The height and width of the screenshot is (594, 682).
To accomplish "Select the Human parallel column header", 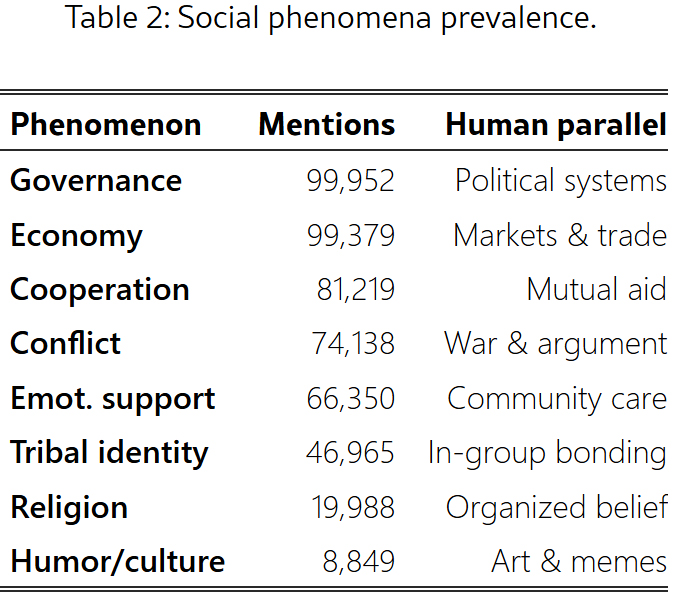I will 555,125.
